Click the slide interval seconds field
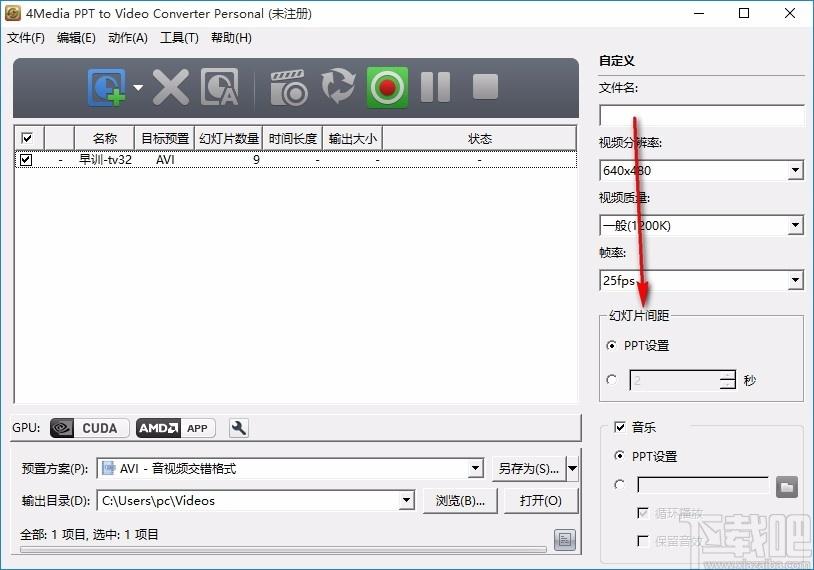Screen dimensions: 814x570 [x=675, y=380]
